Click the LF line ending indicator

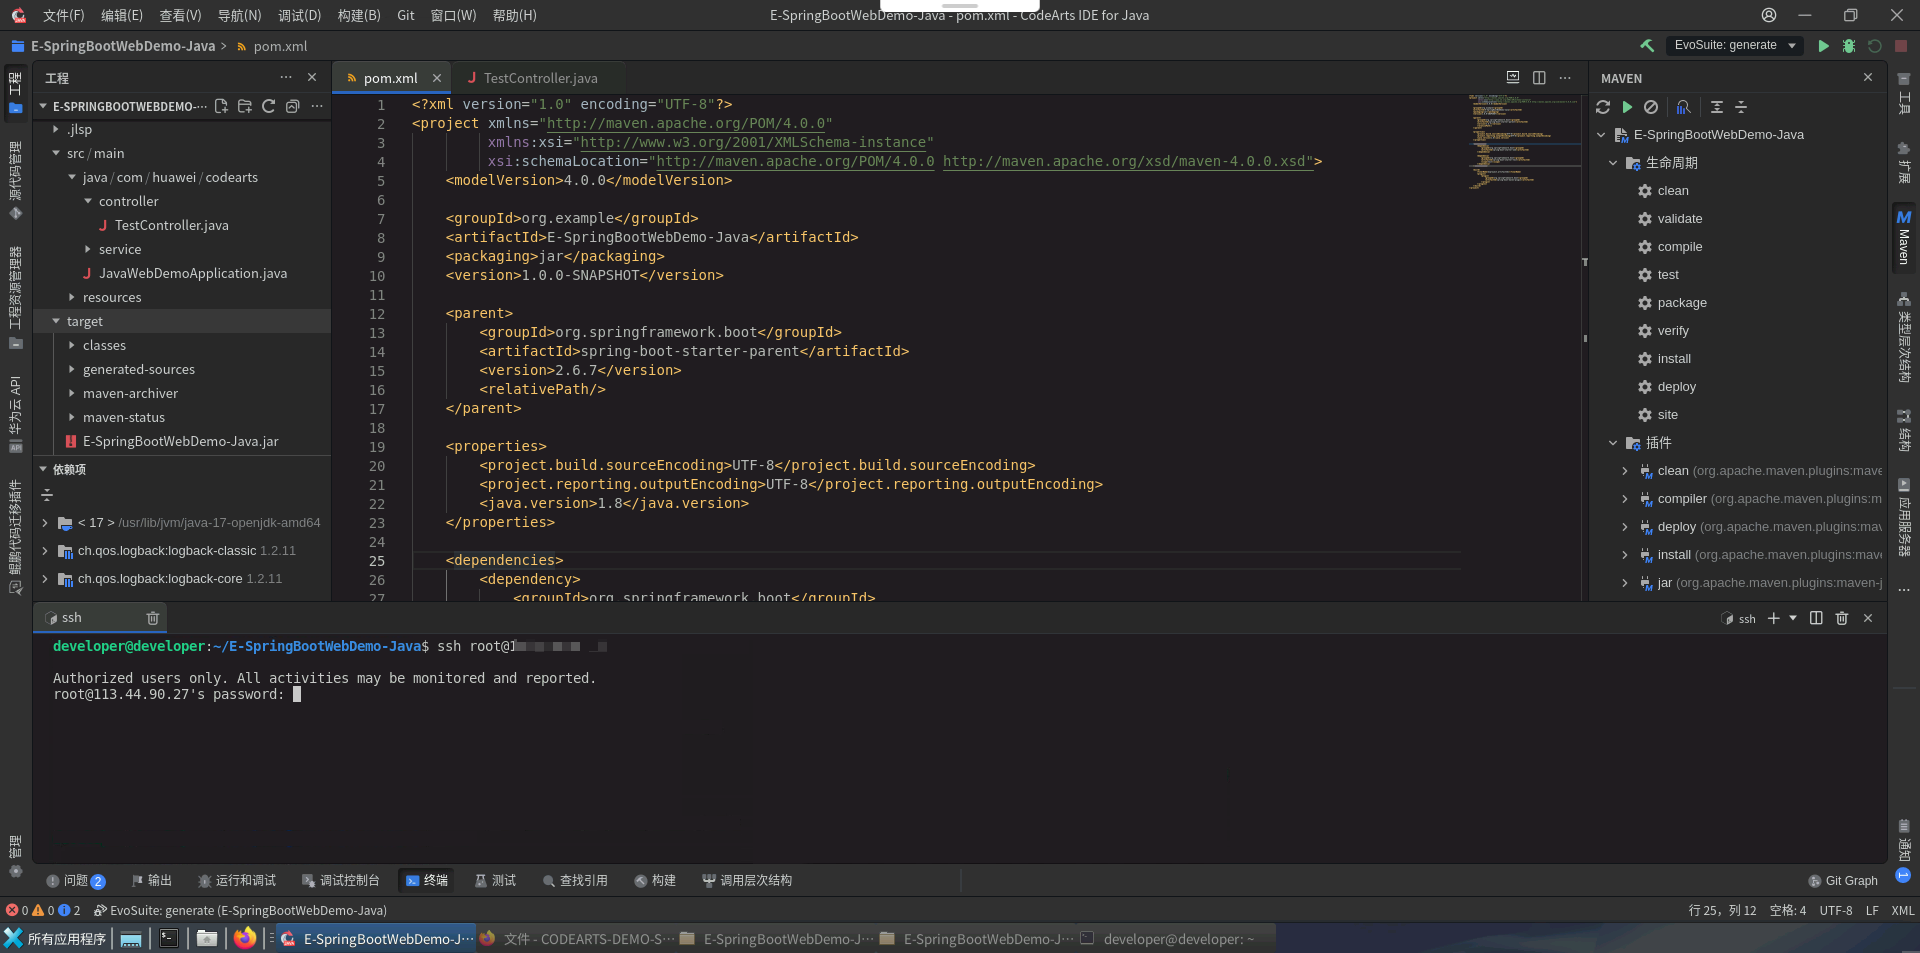(x=1872, y=910)
